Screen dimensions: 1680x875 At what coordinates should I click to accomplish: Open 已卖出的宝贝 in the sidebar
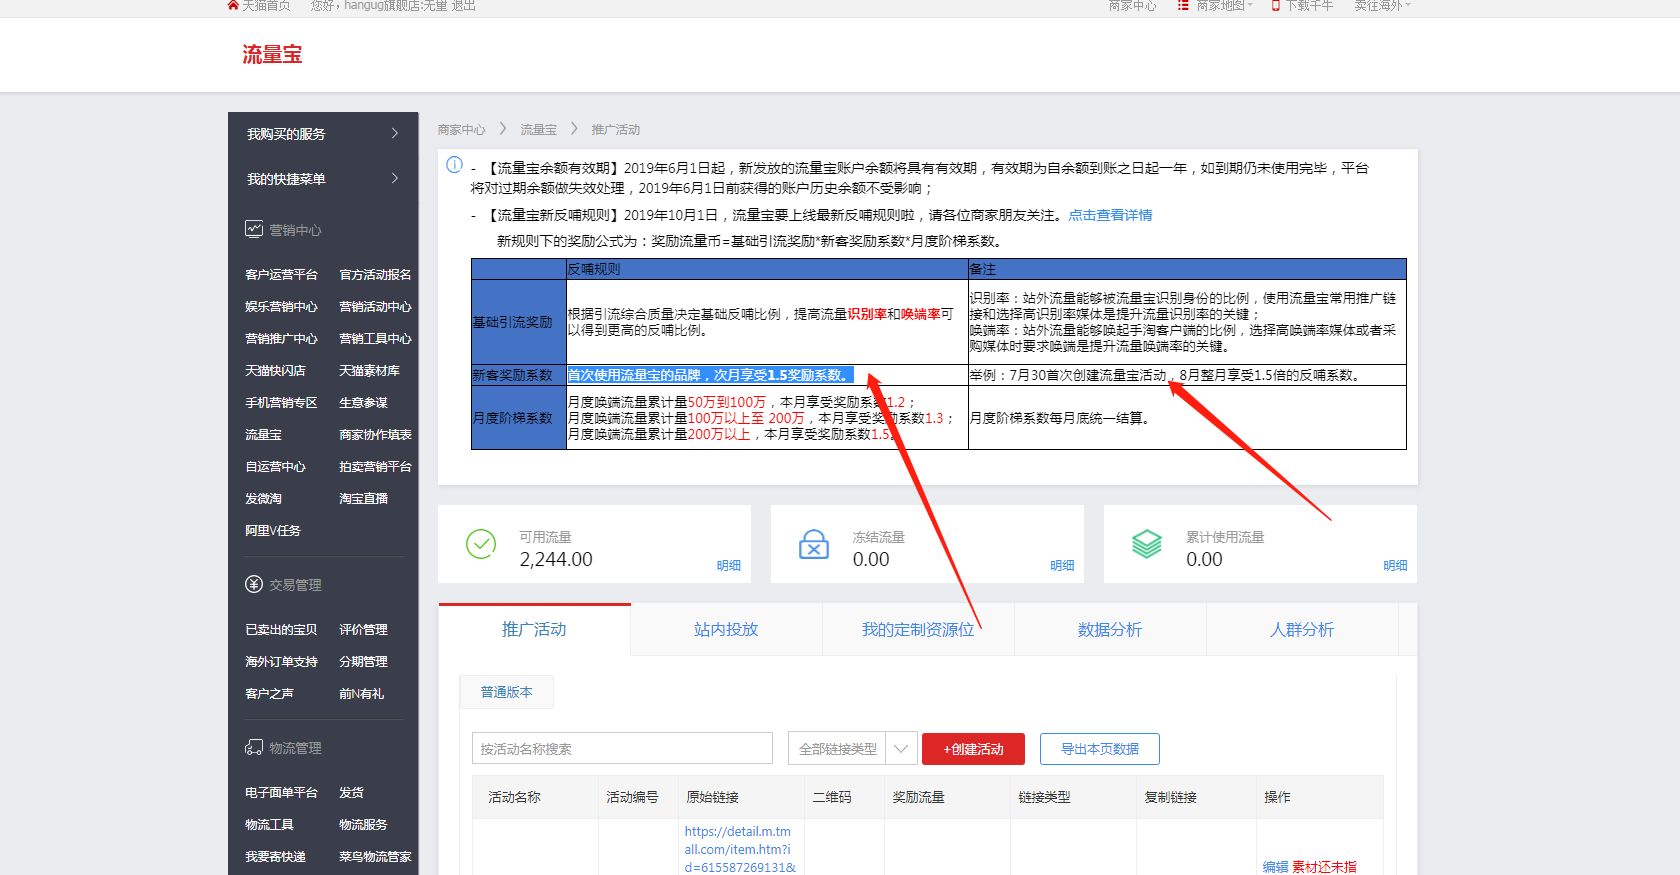click(281, 629)
